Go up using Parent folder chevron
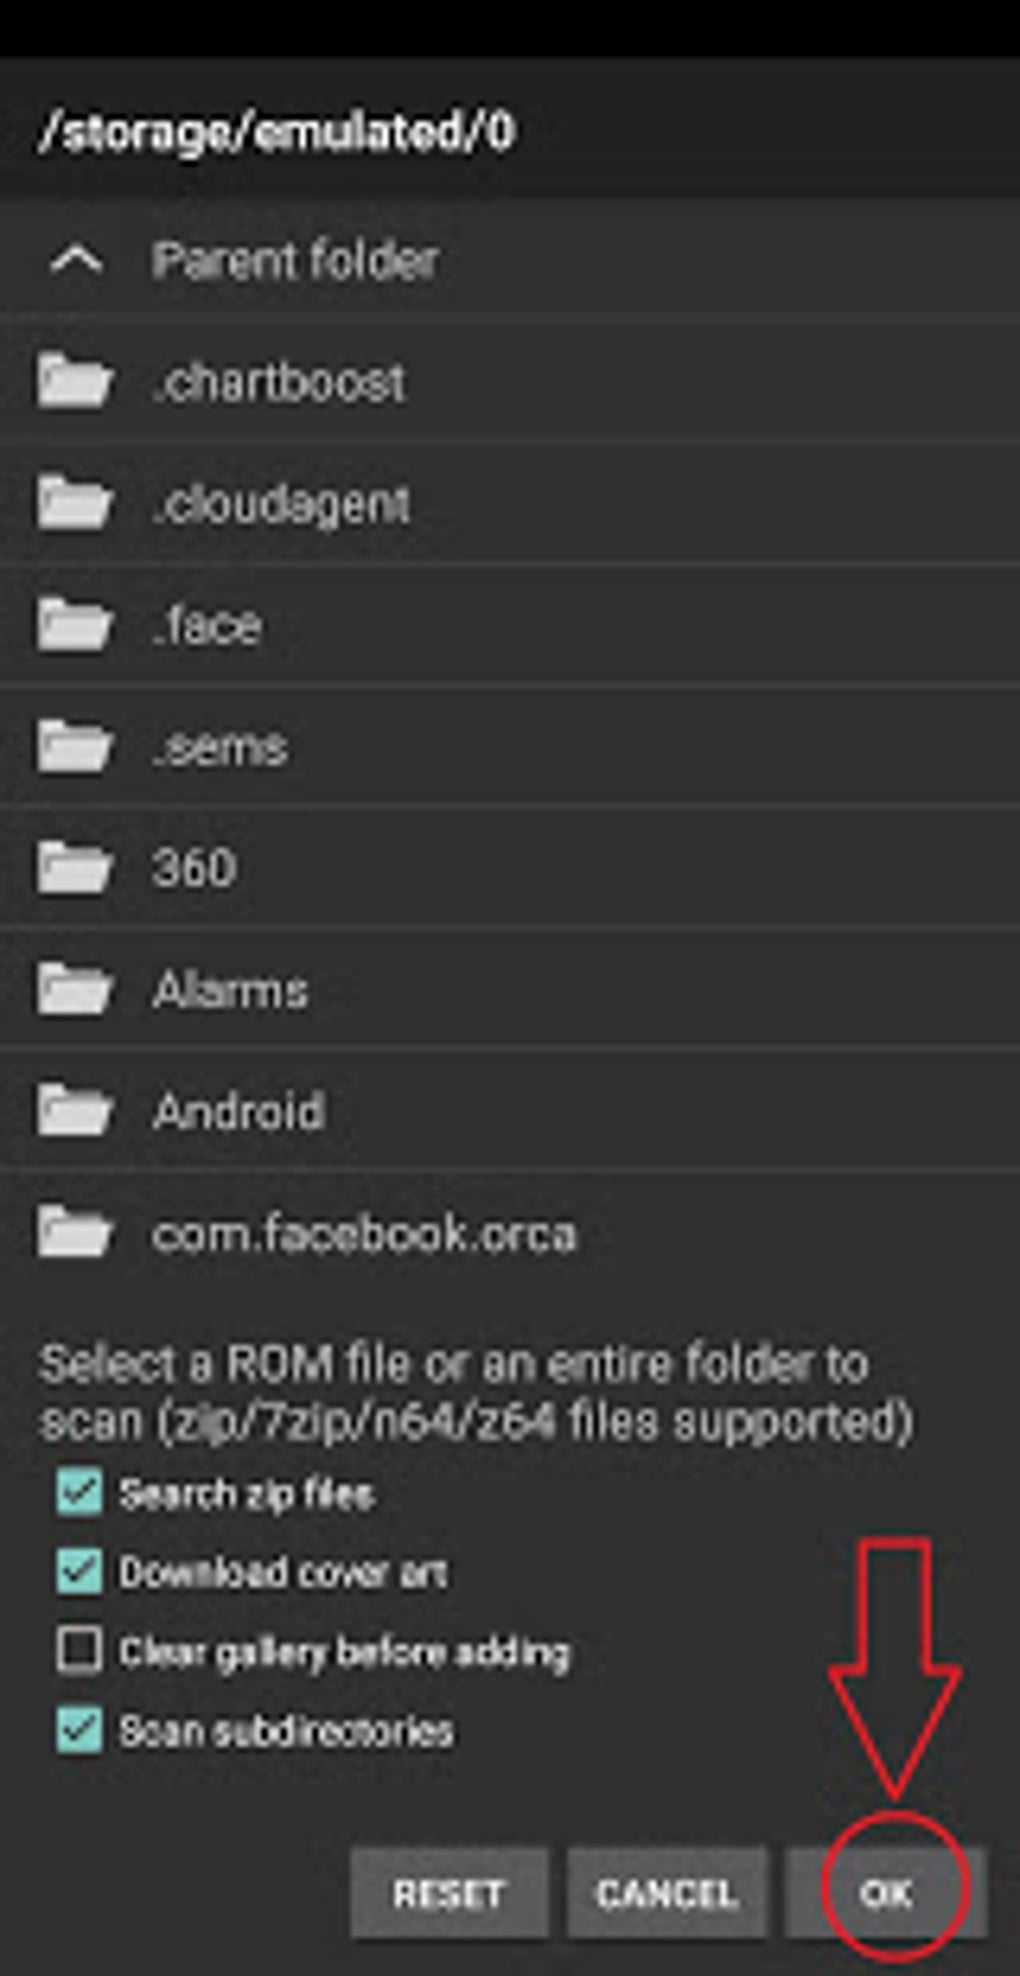1020x1976 pixels. click(x=76, y=261)
